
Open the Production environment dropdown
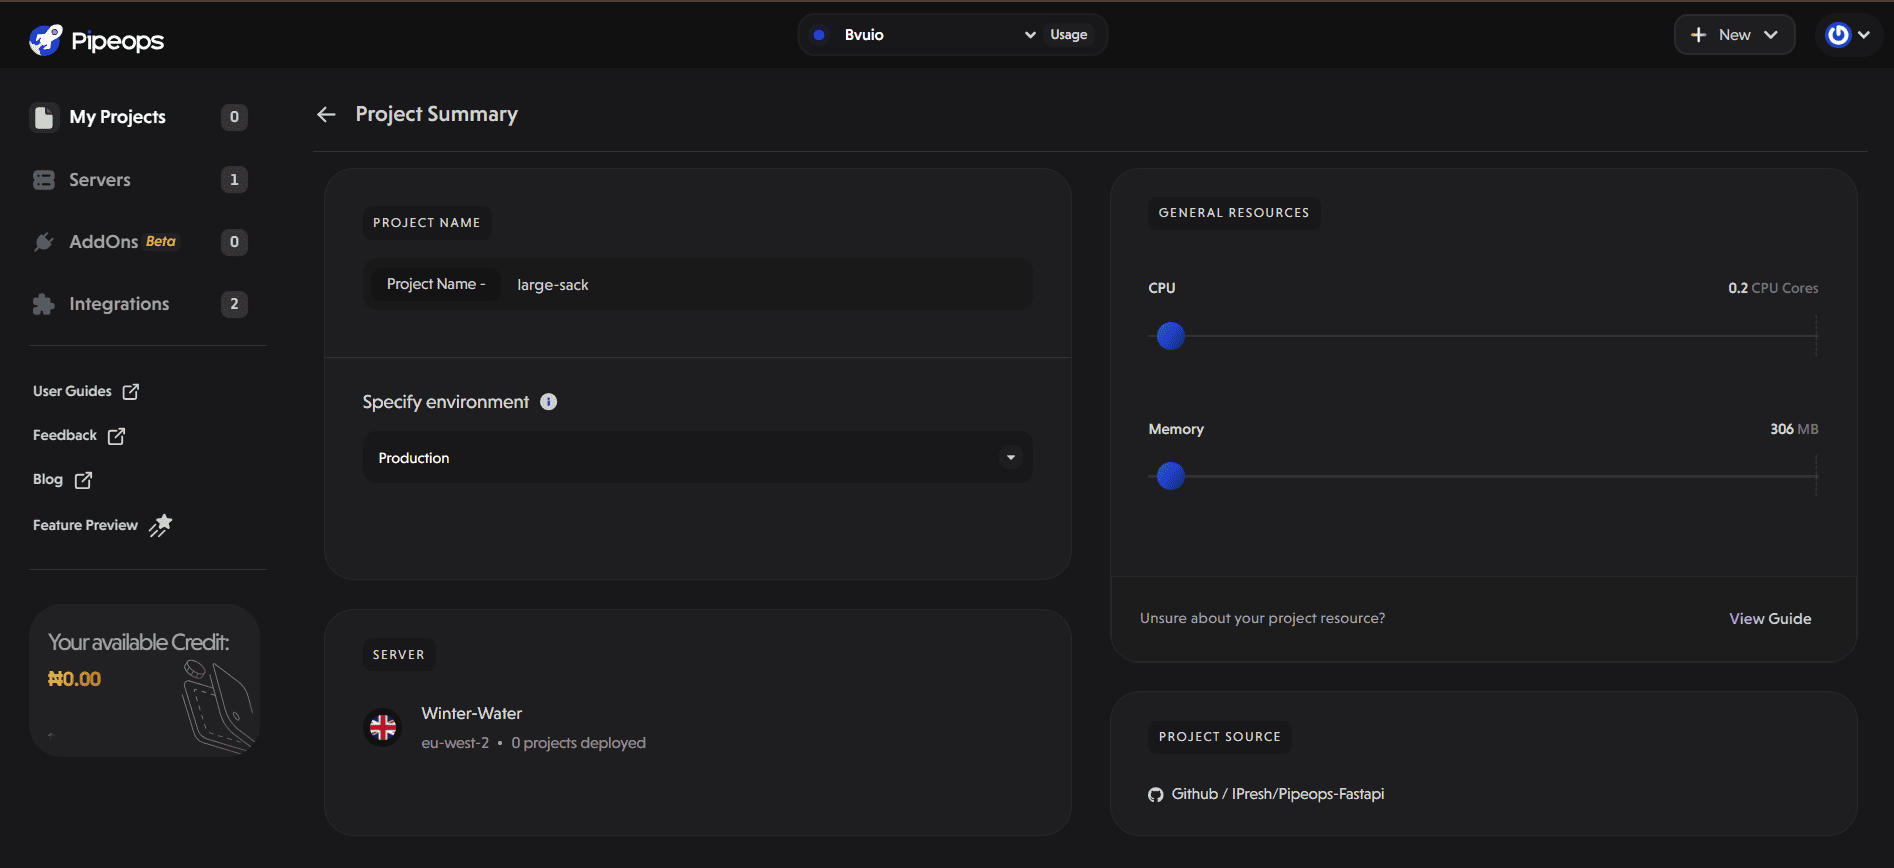(698, 458)
